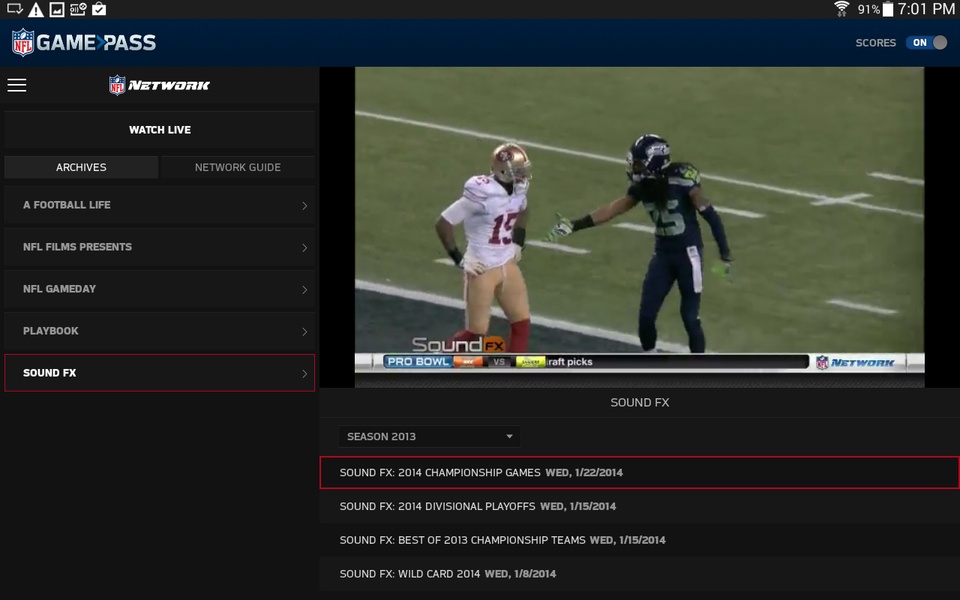
Task: Expand Sound FX chevron arrow
Action: click(x=304, y=373)
